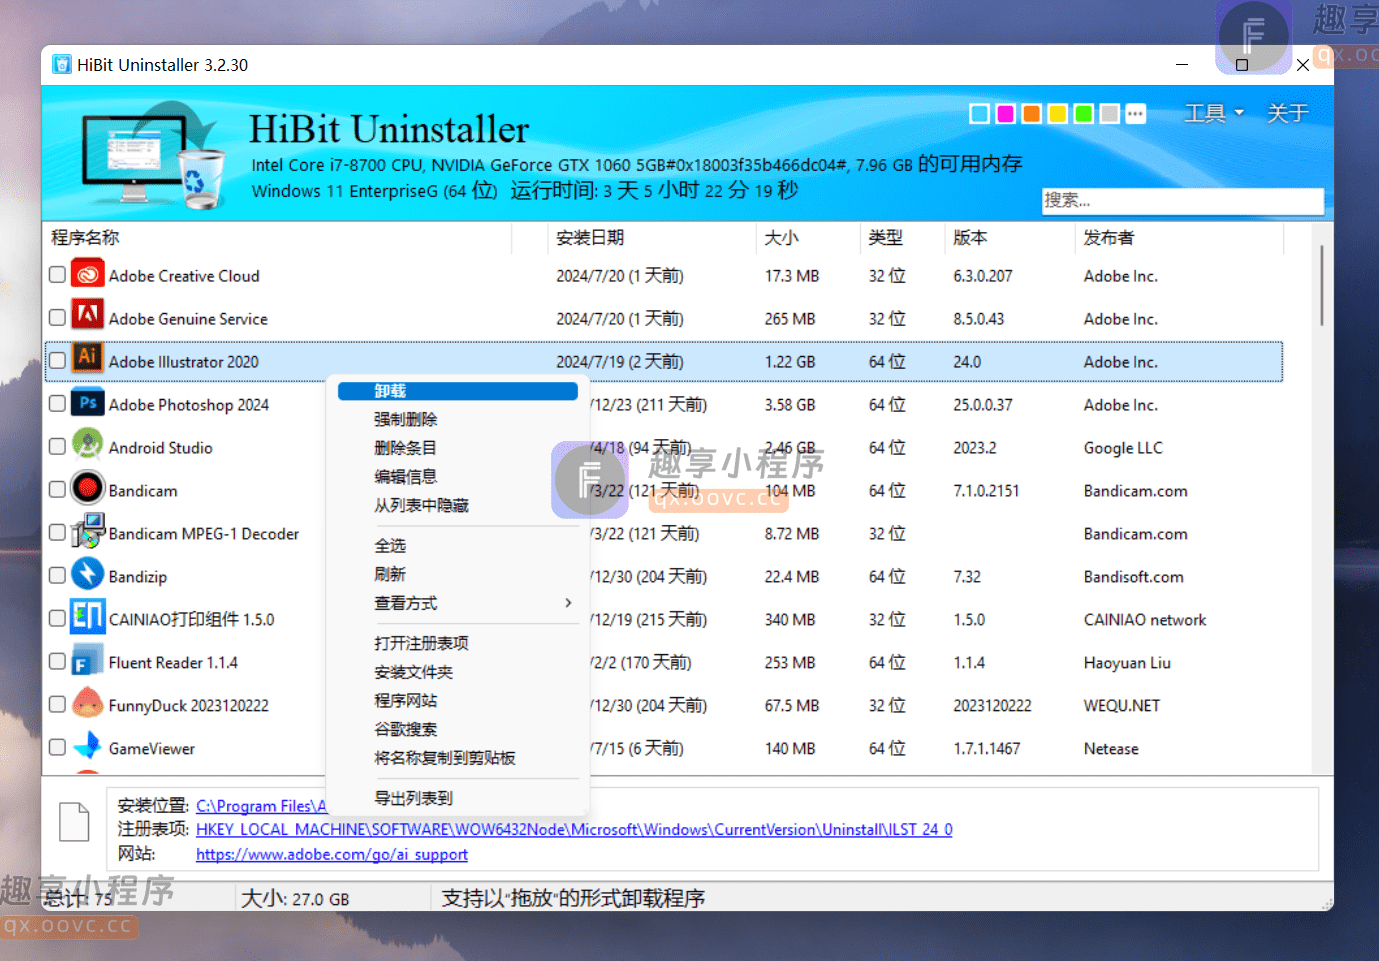Click the GameViewer app icon

88,747
